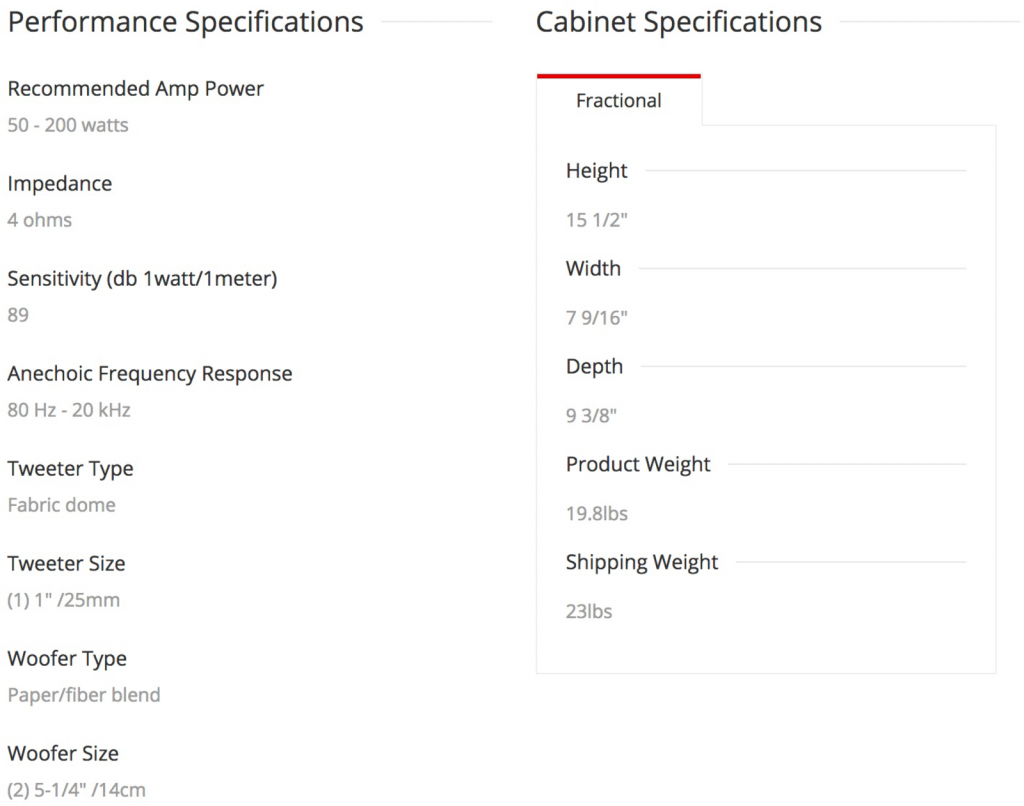1024x806 pixels.
Task: Click the Performance Specifications heading
Action: [186, 22]
